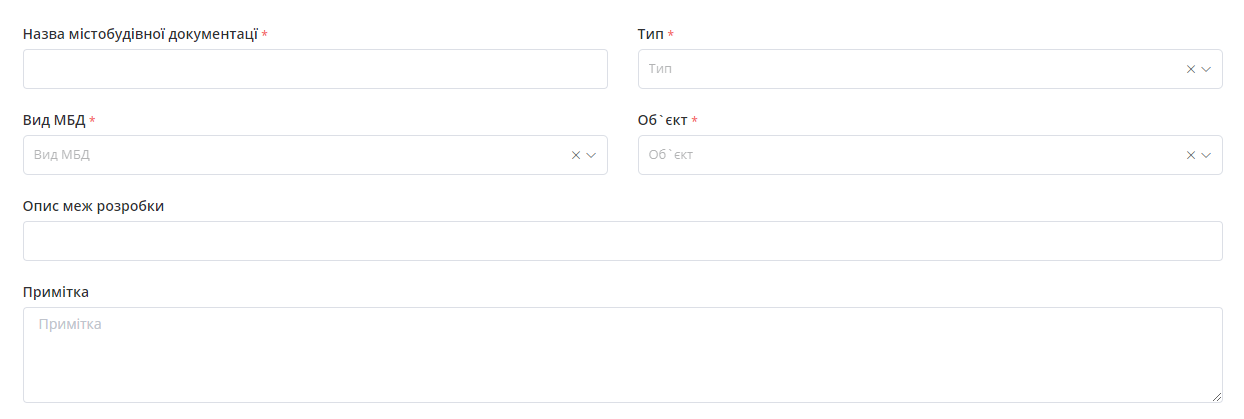Click the Вид МБД field label
Viewport: 1244px width, 419px height.
pyautogui.click(x=54, y=120)
